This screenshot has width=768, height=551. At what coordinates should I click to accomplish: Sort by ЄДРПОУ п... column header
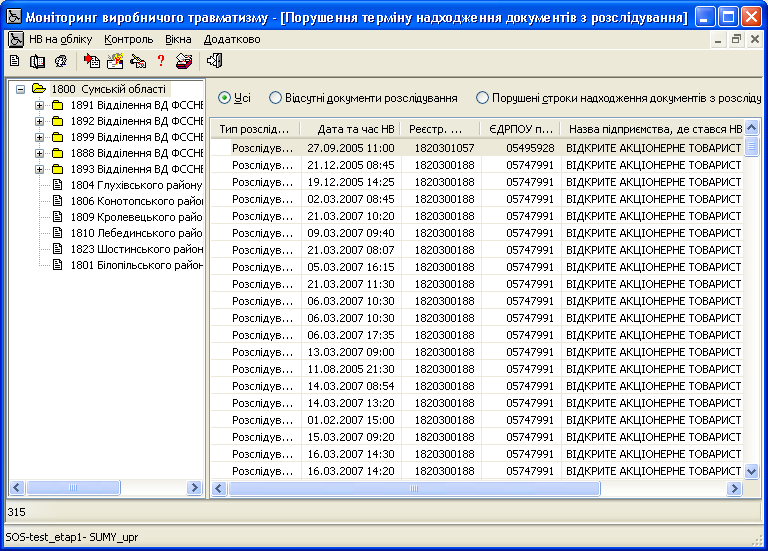[x=520, y=129]
